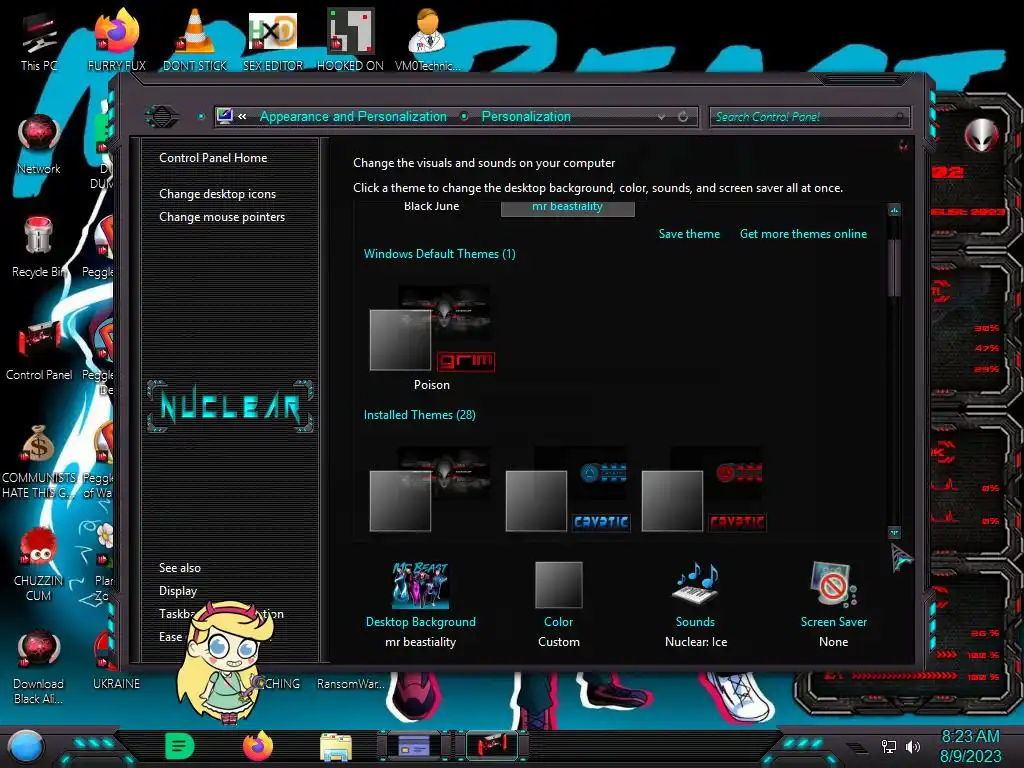This screenshot has width=1024, height=768.
Task: Click the back navigation button in window
Action: tap(161, 117)
